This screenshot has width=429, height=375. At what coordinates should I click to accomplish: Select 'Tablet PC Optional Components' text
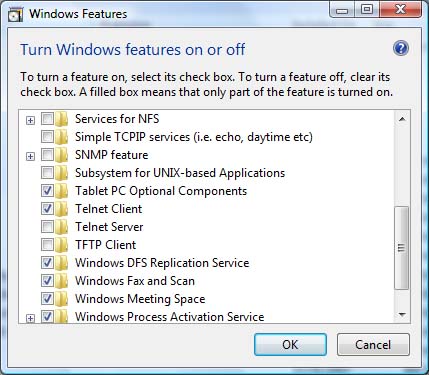tap(161, 191)
